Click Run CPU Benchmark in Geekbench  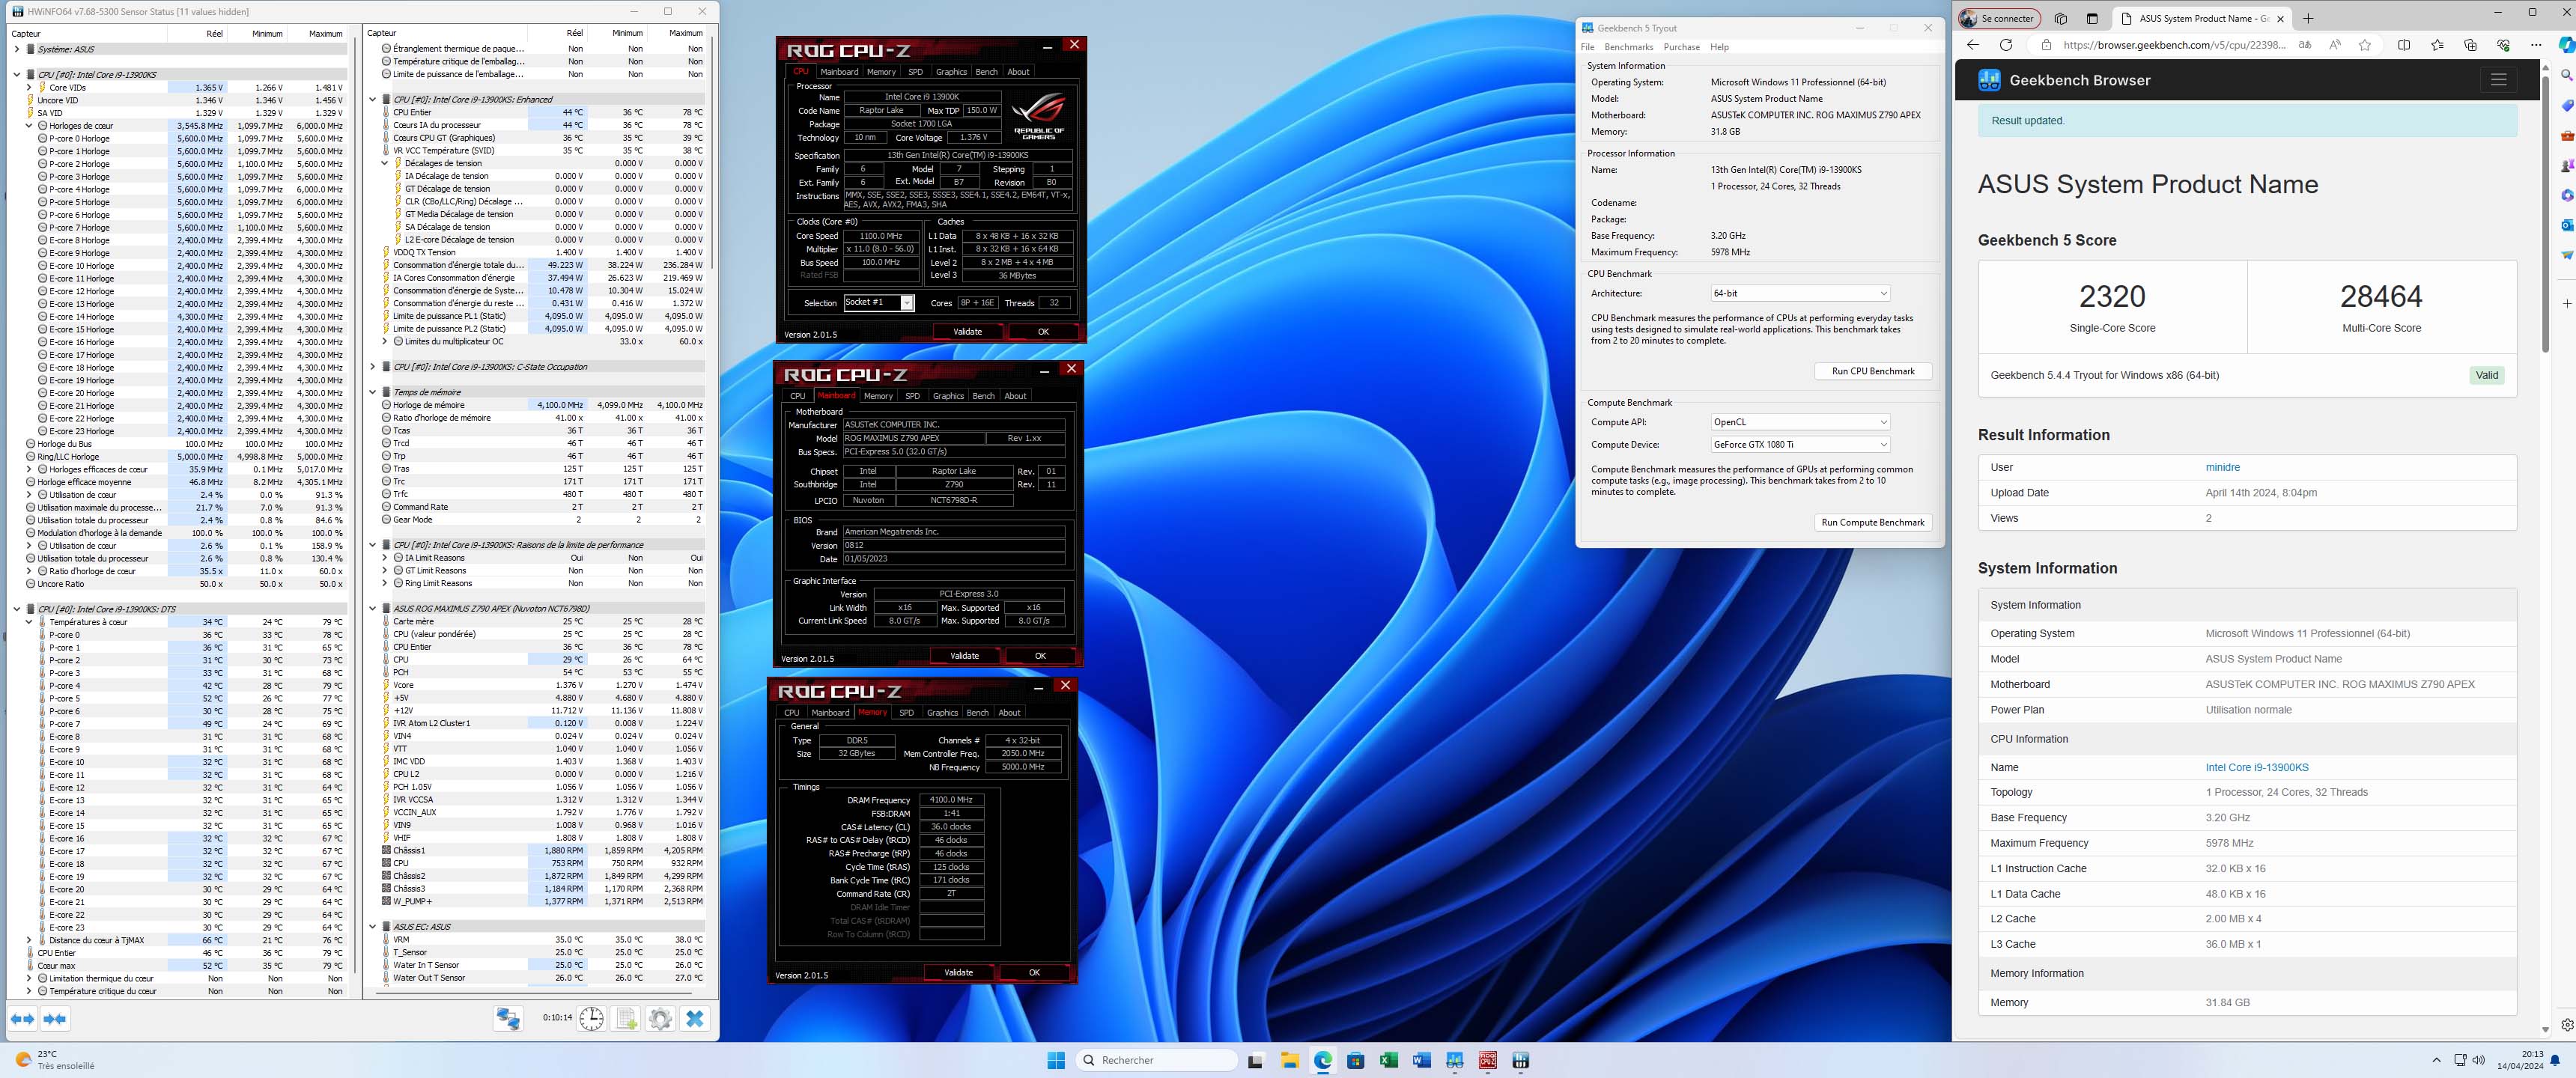coord(1872,371)
